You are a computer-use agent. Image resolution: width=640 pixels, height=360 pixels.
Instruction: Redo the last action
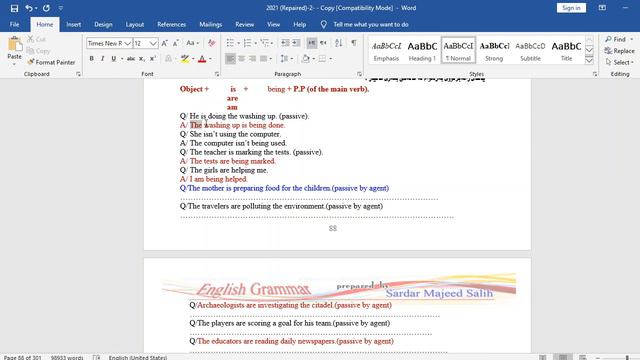46,8
